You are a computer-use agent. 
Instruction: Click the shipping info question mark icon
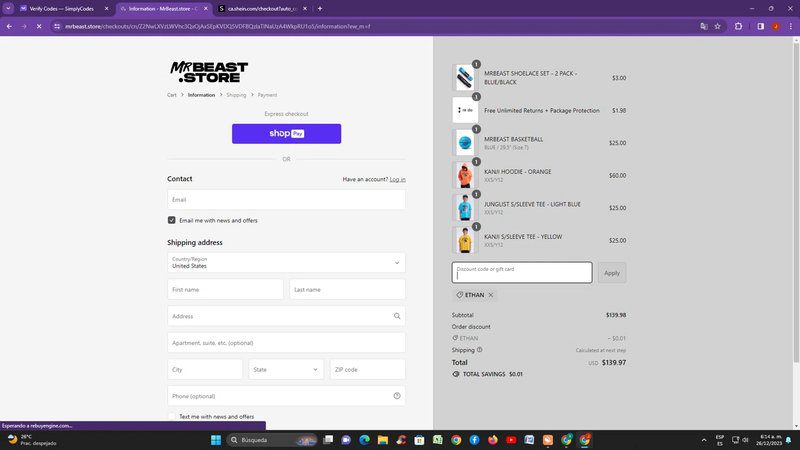tap(480, 350)
